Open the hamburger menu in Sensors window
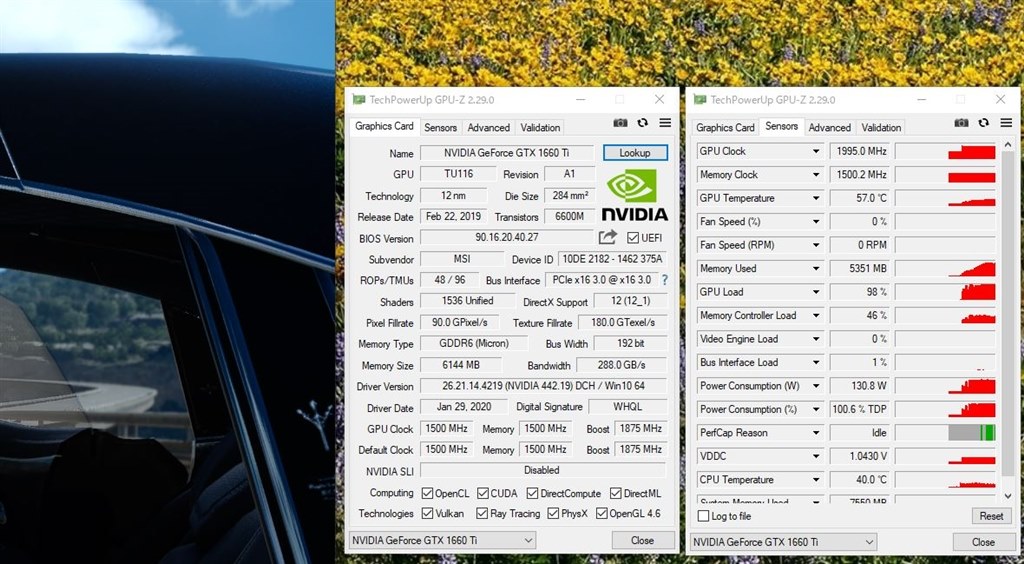1024x564 pixels. pos(1006,123)
